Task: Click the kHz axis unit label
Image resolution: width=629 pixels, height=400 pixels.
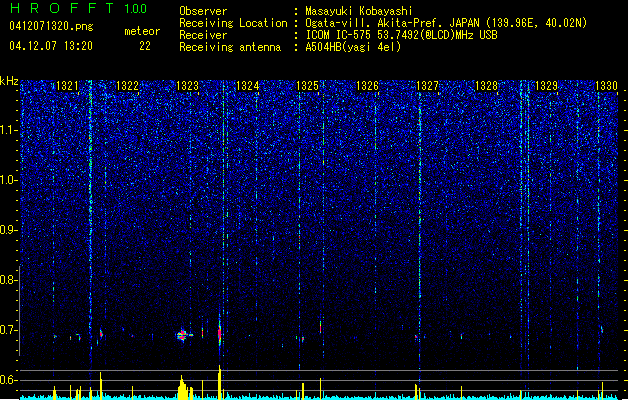Action: tap(9, 81)
